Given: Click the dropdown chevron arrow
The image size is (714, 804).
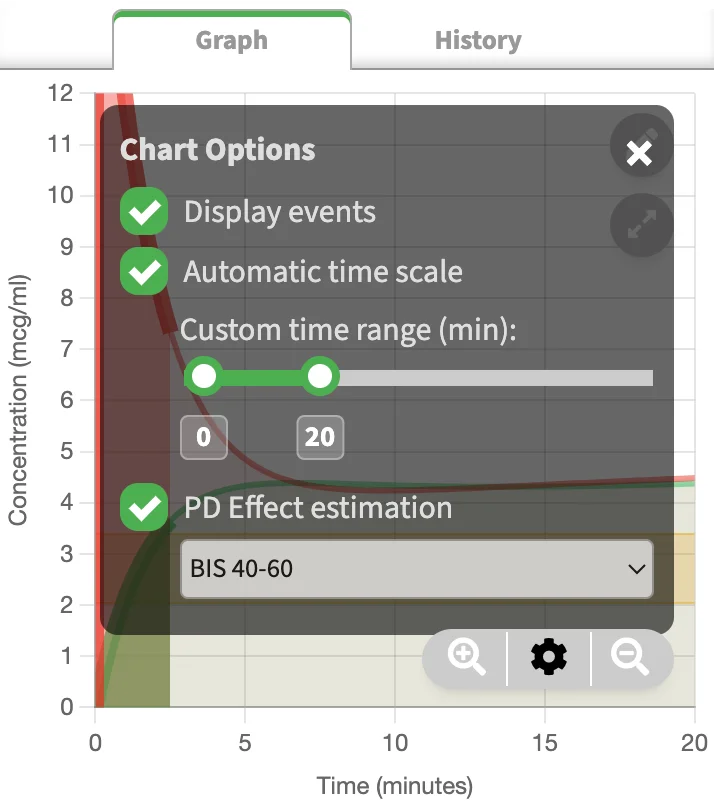Looking at the screenshot, I should click(637, 569).
